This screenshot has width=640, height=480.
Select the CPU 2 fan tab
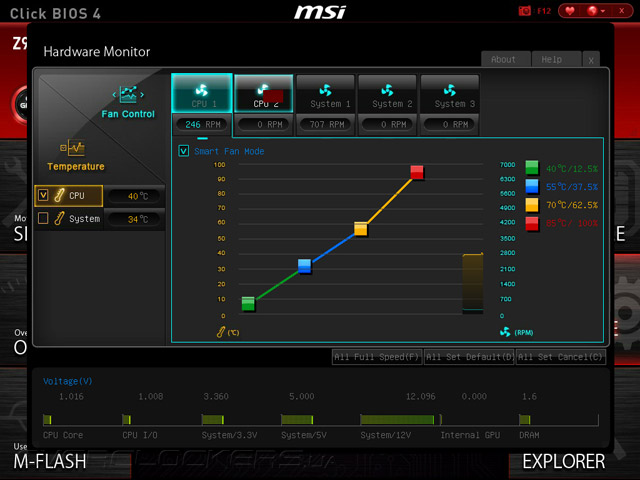pyautogui.click(x=264, y=93)
